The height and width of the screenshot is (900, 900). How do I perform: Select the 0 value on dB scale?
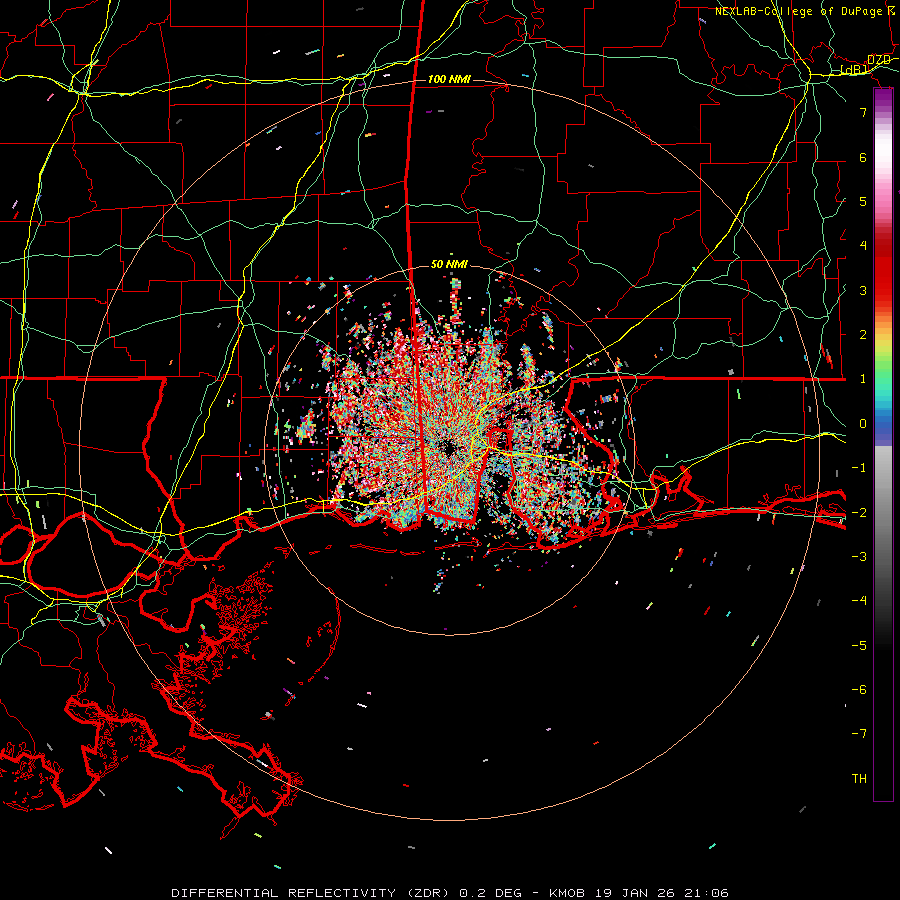863,424
